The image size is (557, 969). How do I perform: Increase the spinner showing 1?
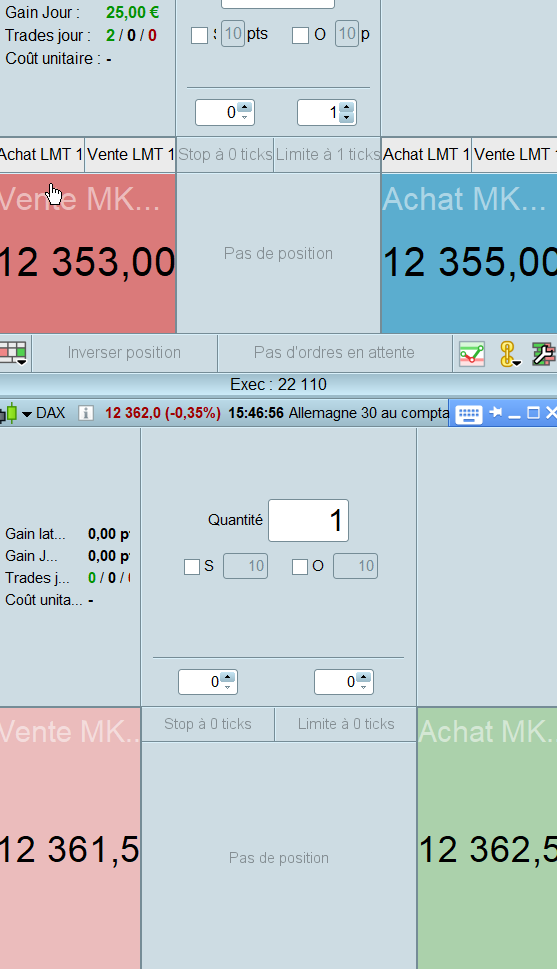pos(346,108)
